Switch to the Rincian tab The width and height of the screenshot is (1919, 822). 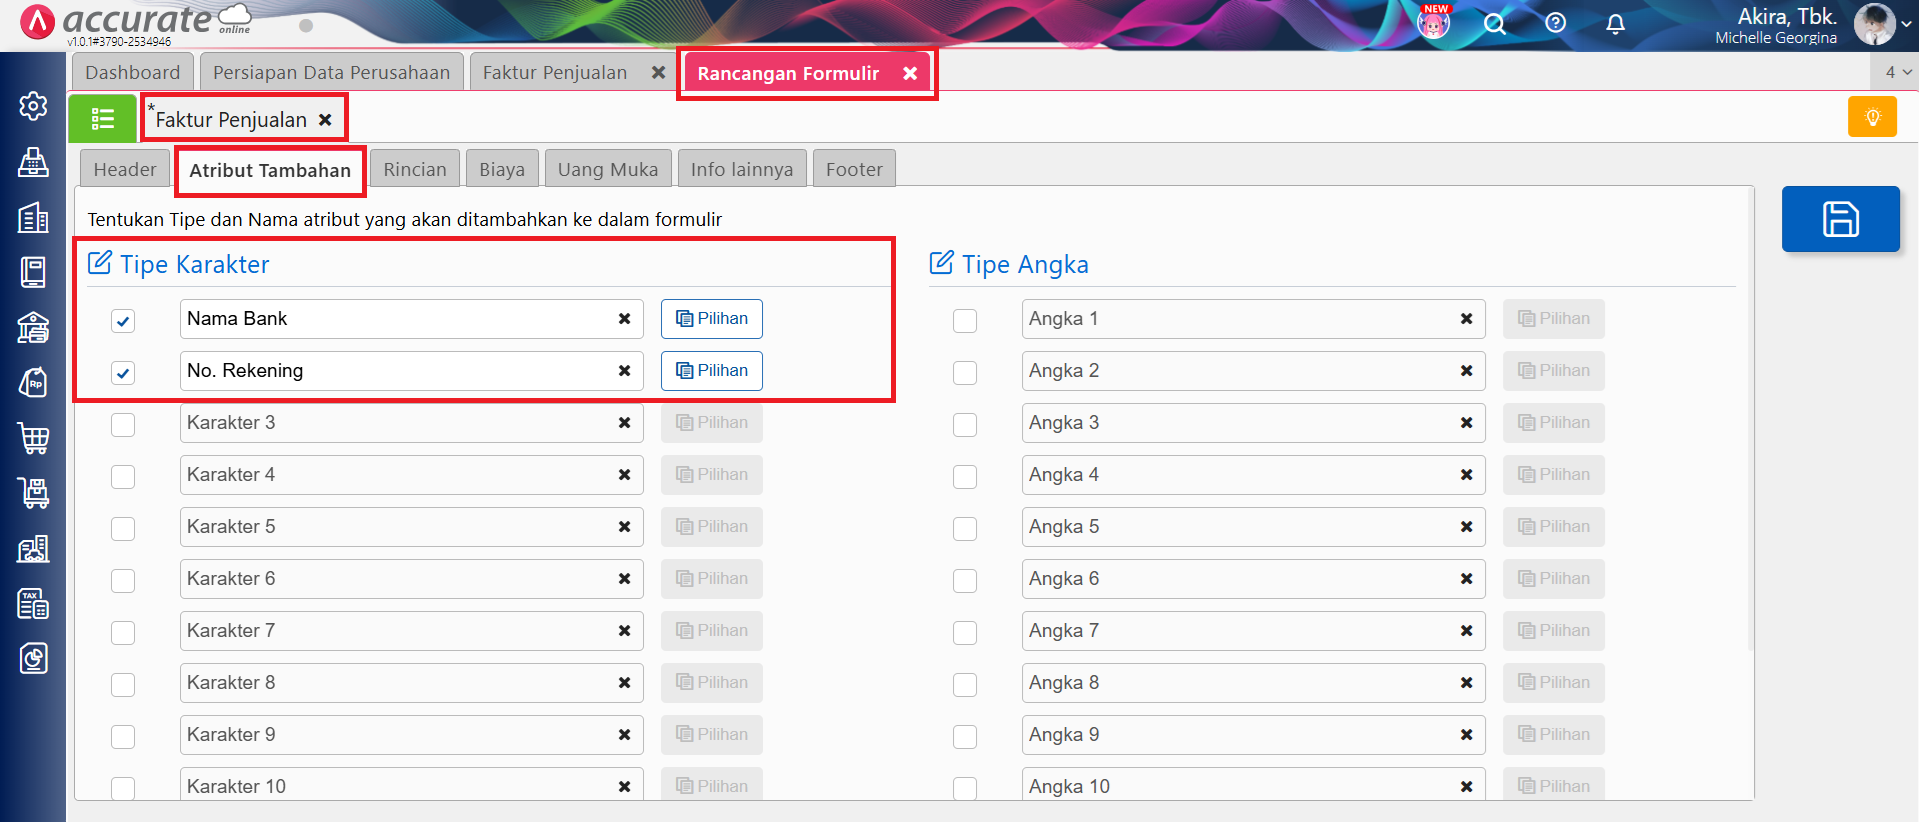coord(414,170)
